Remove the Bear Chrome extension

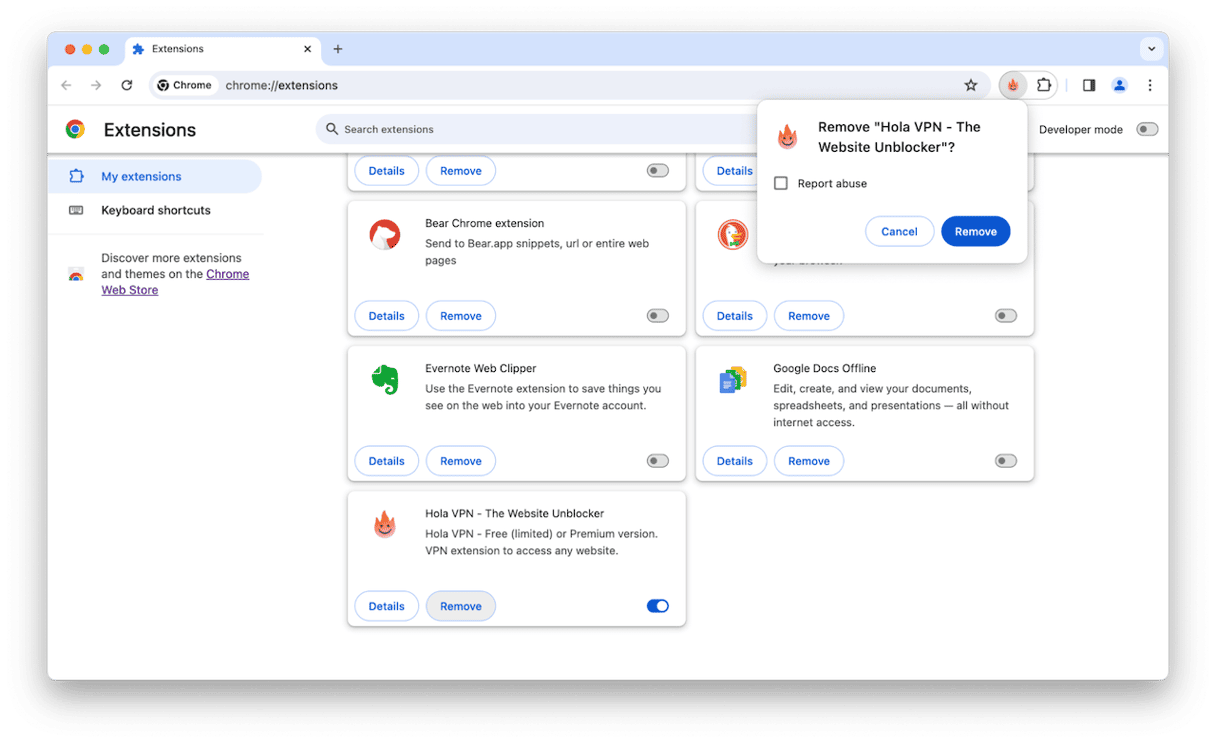pyautogui.click(x=461, y=316)
